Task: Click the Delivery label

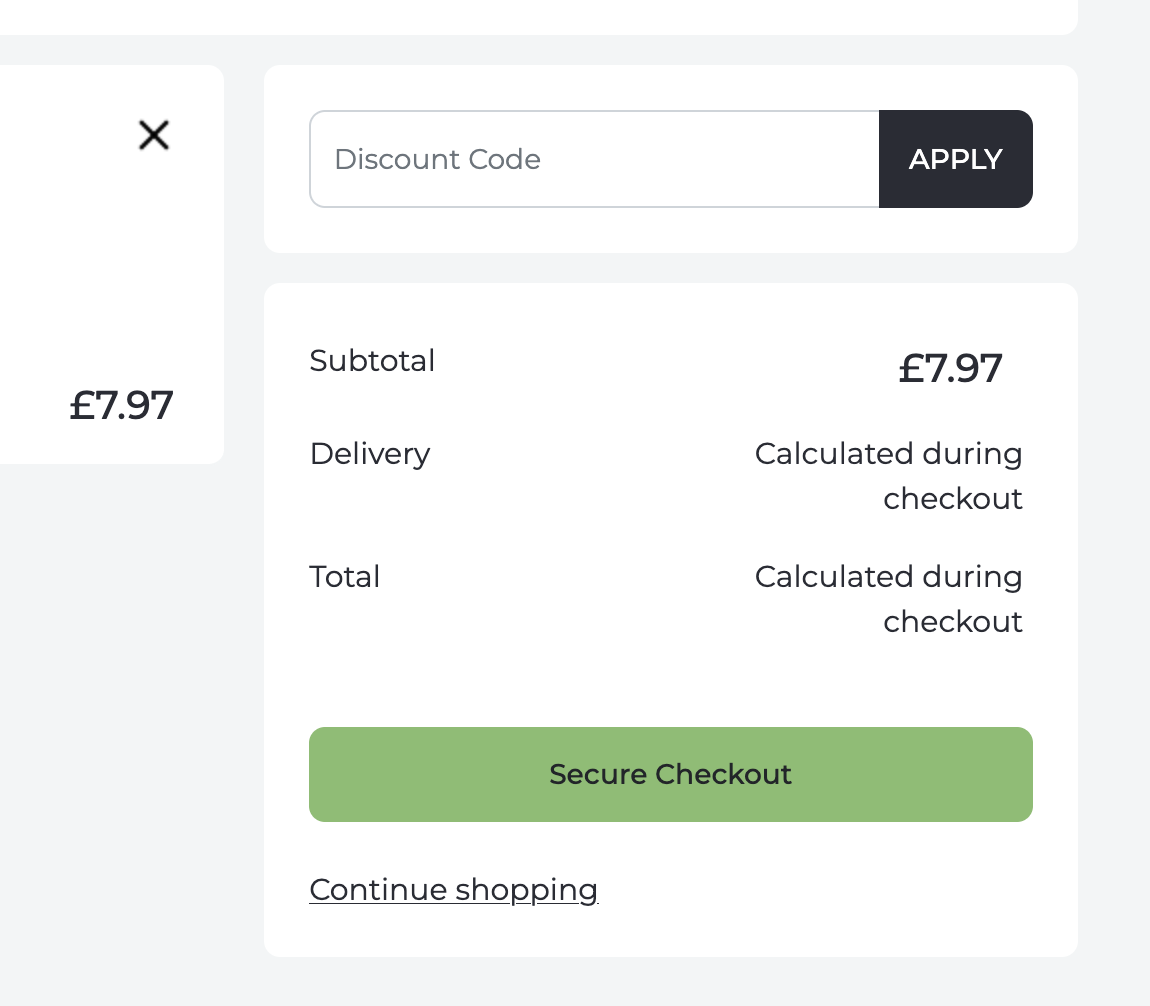Action: pos(369,454)
